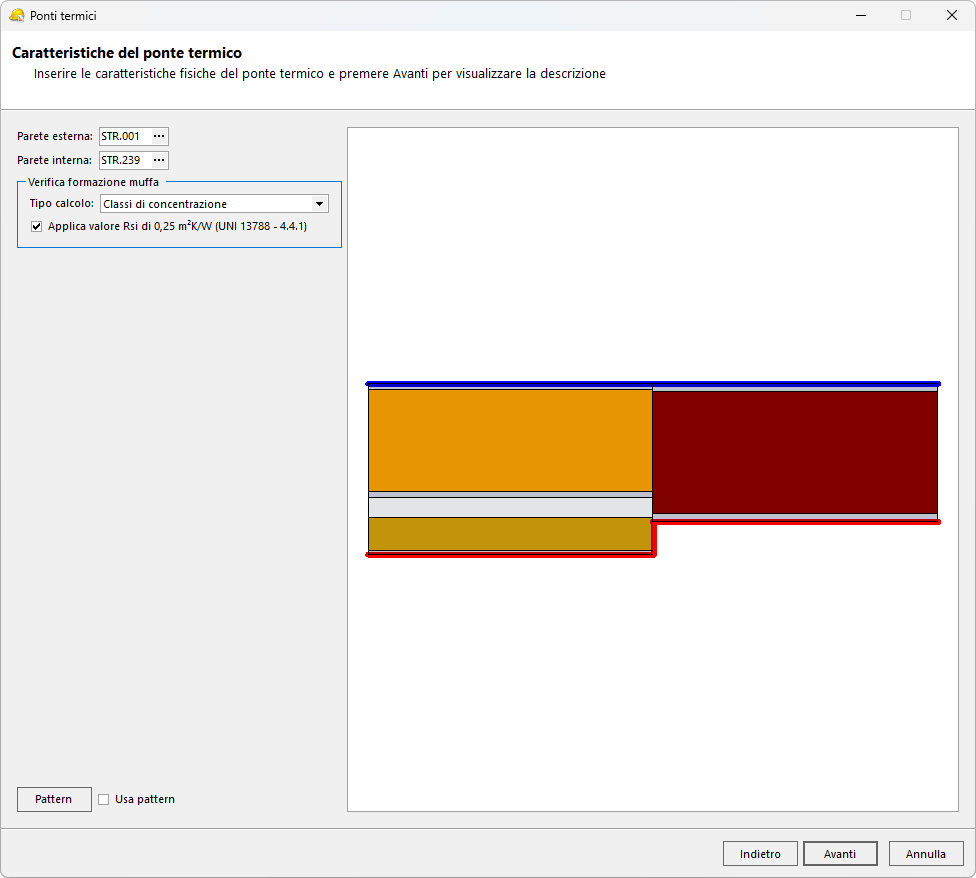This screenshot has width=976, height=878.
Task: Proceed with the Avanti button
Action: coord(840,854)
